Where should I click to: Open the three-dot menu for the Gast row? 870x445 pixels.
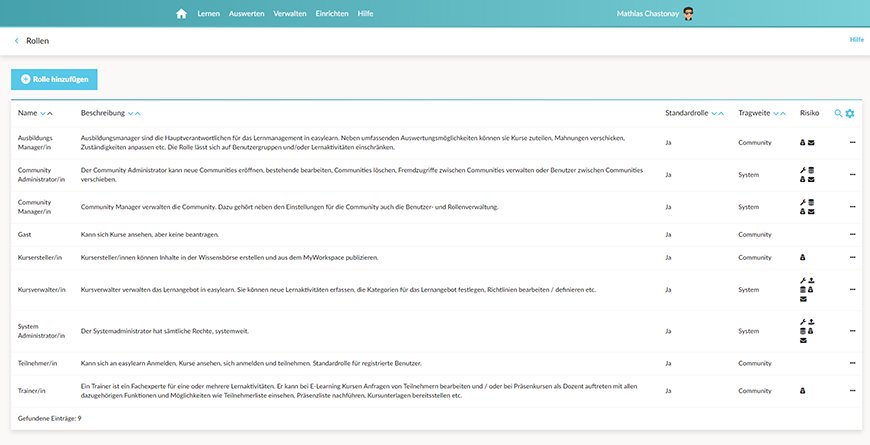point(853,234)
